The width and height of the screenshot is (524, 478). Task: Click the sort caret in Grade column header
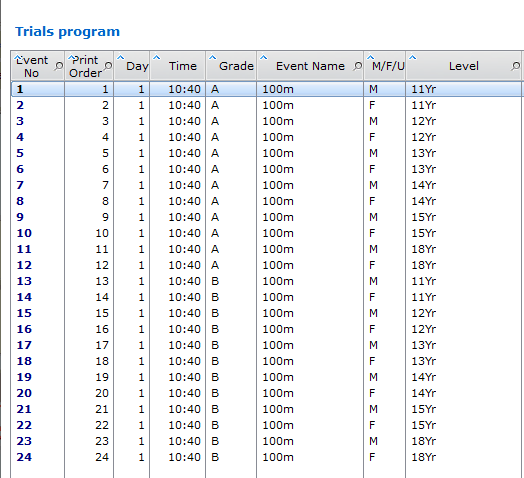(x=213, y=58)
